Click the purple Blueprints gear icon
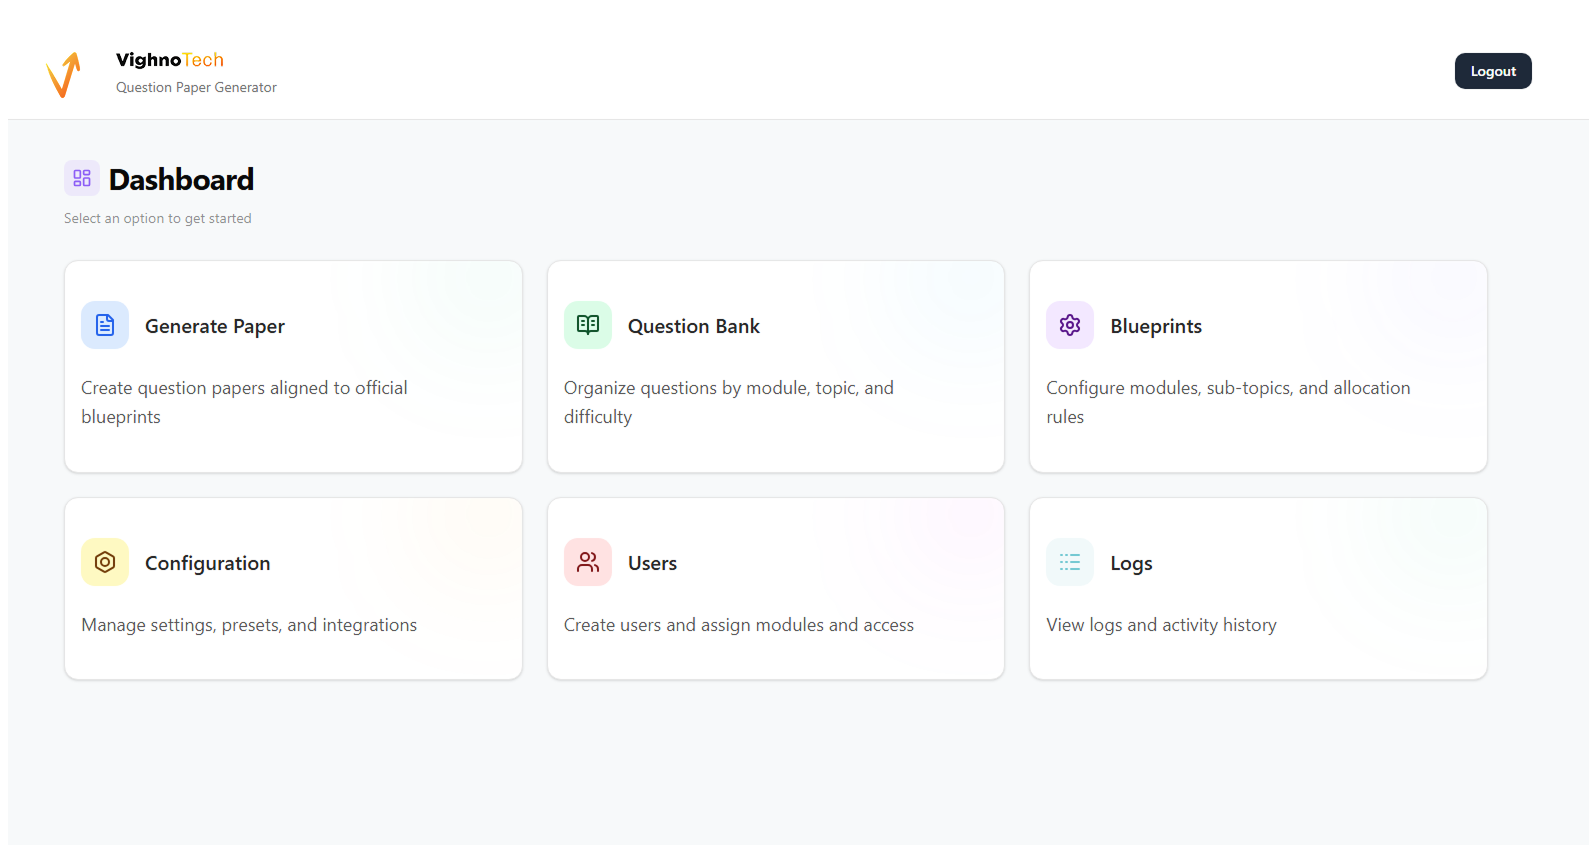The height and width of the screenshot is (845, 1589). click(1070, 325)
